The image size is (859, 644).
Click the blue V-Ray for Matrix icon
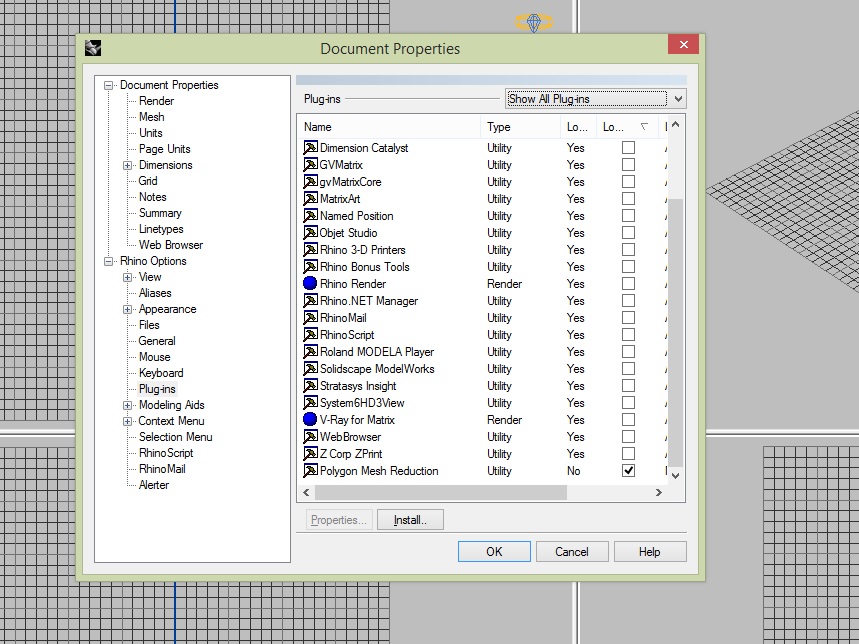point(310,419)
